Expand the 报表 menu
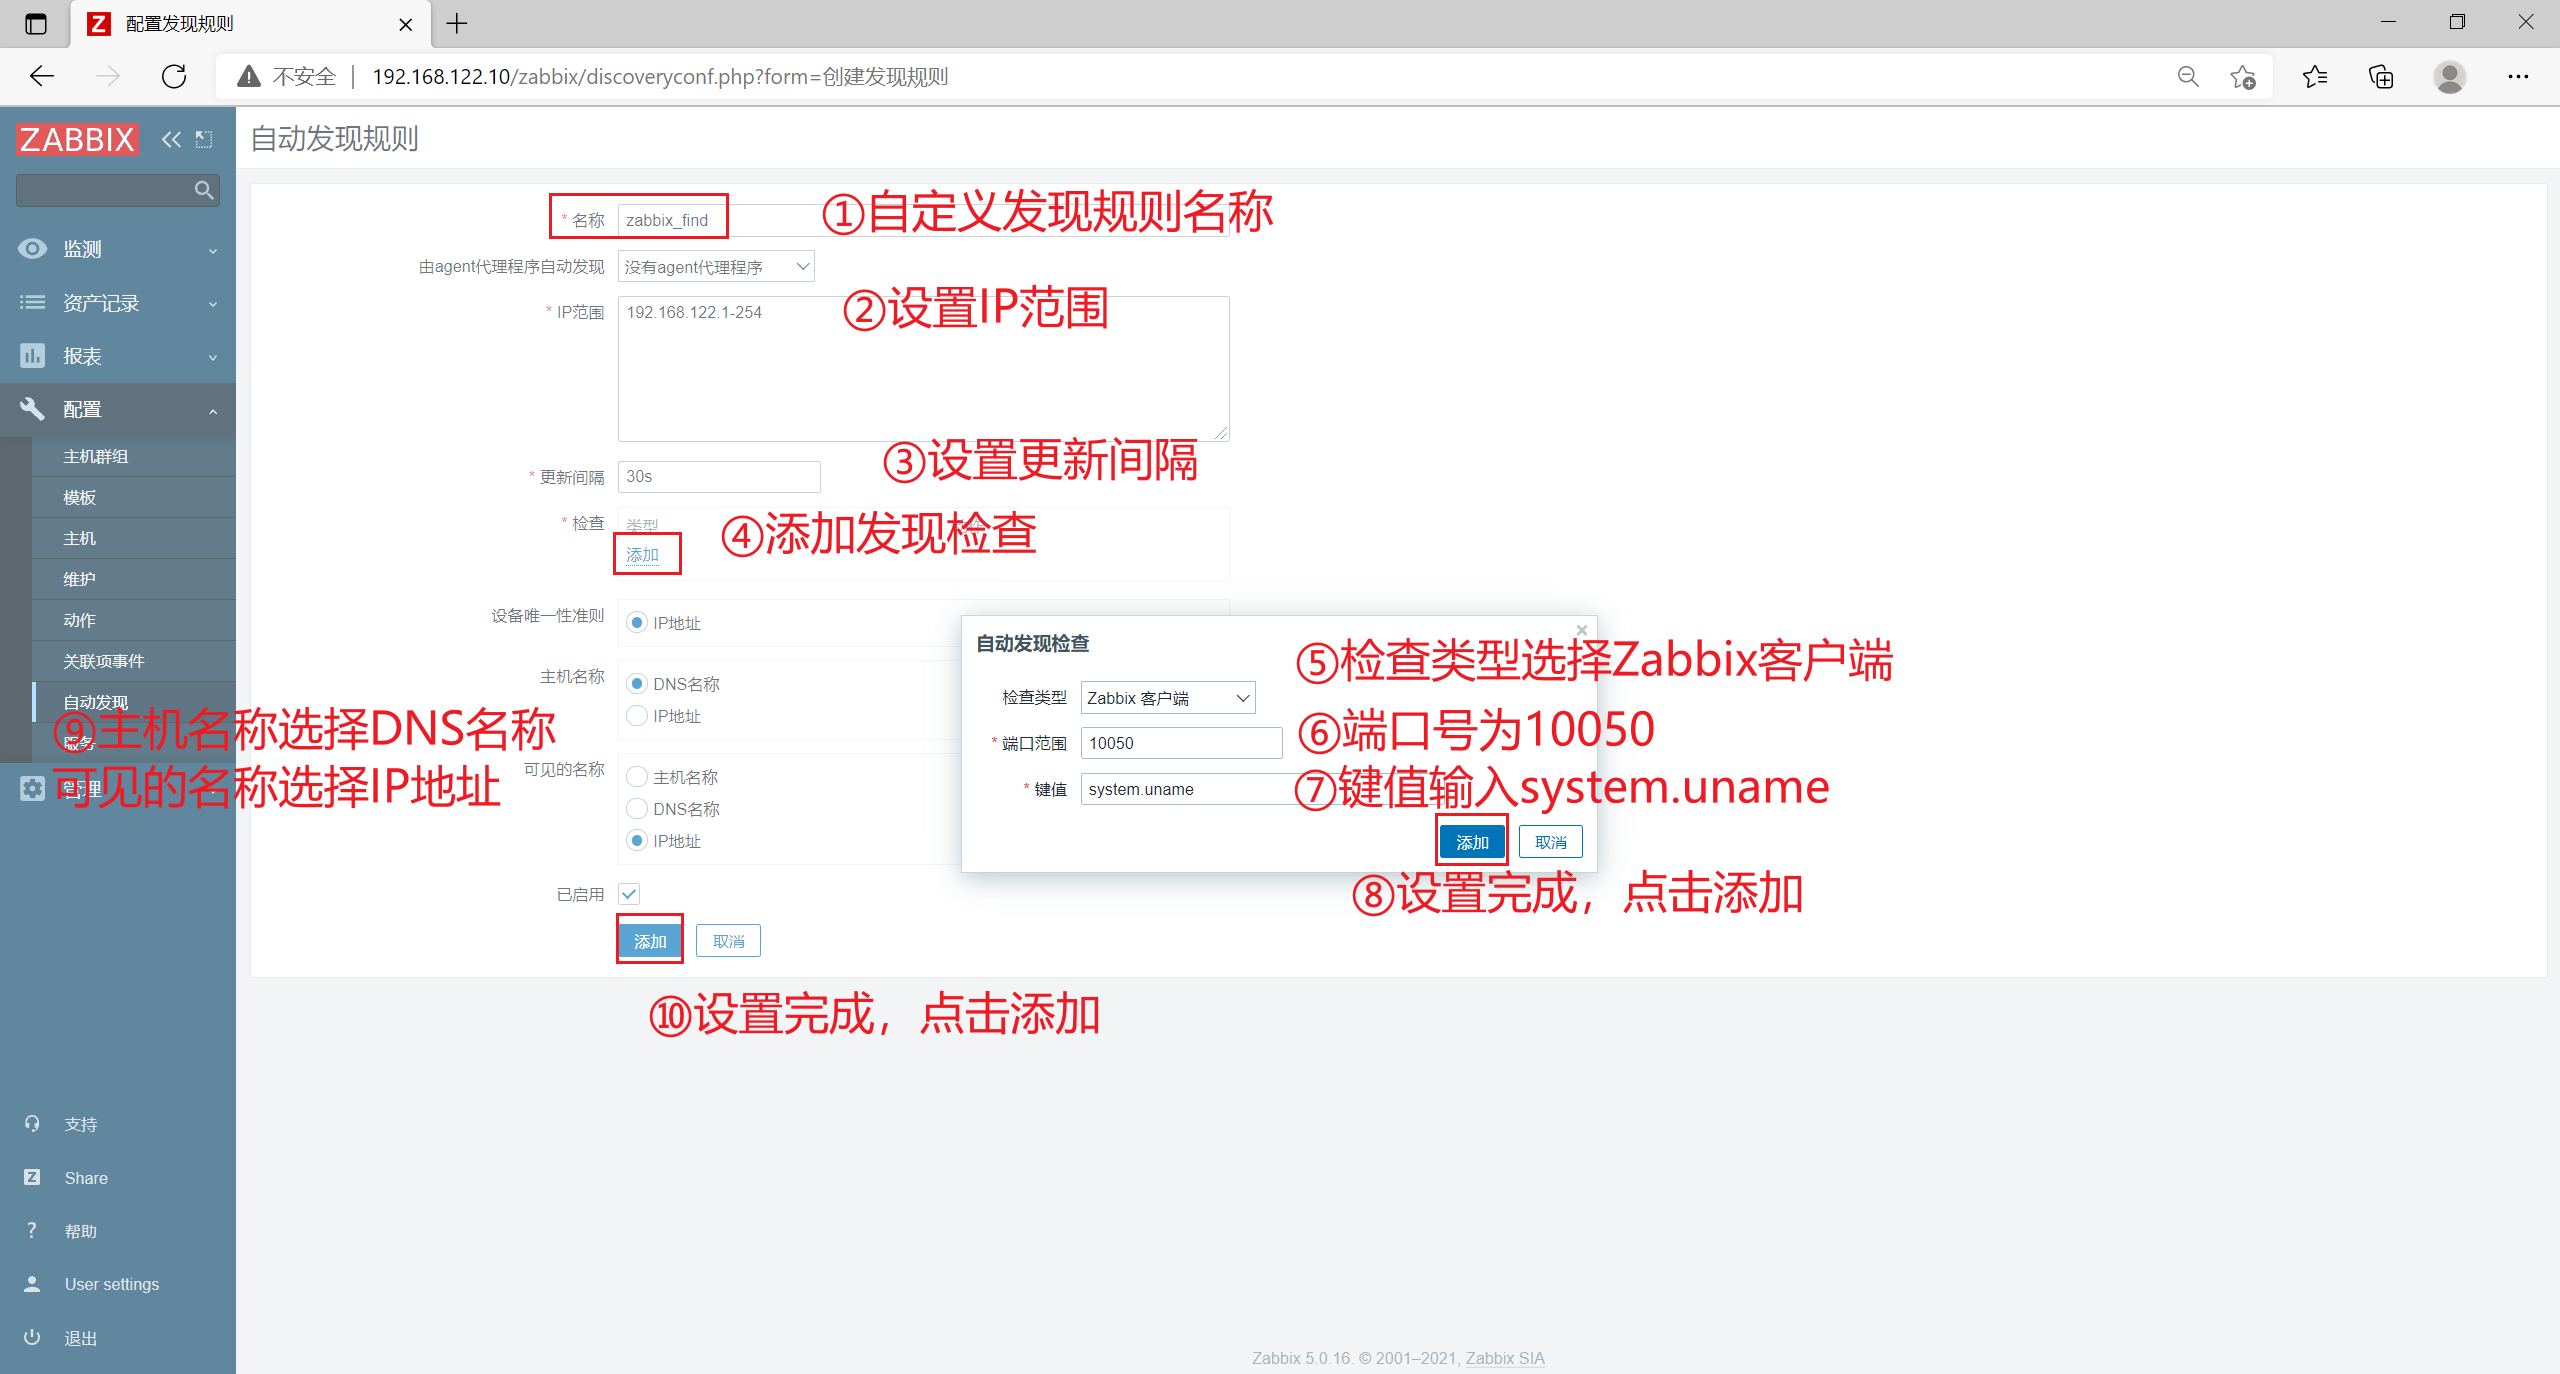The width and height of the screenshot is (2560, 1374). coord(213,357)
